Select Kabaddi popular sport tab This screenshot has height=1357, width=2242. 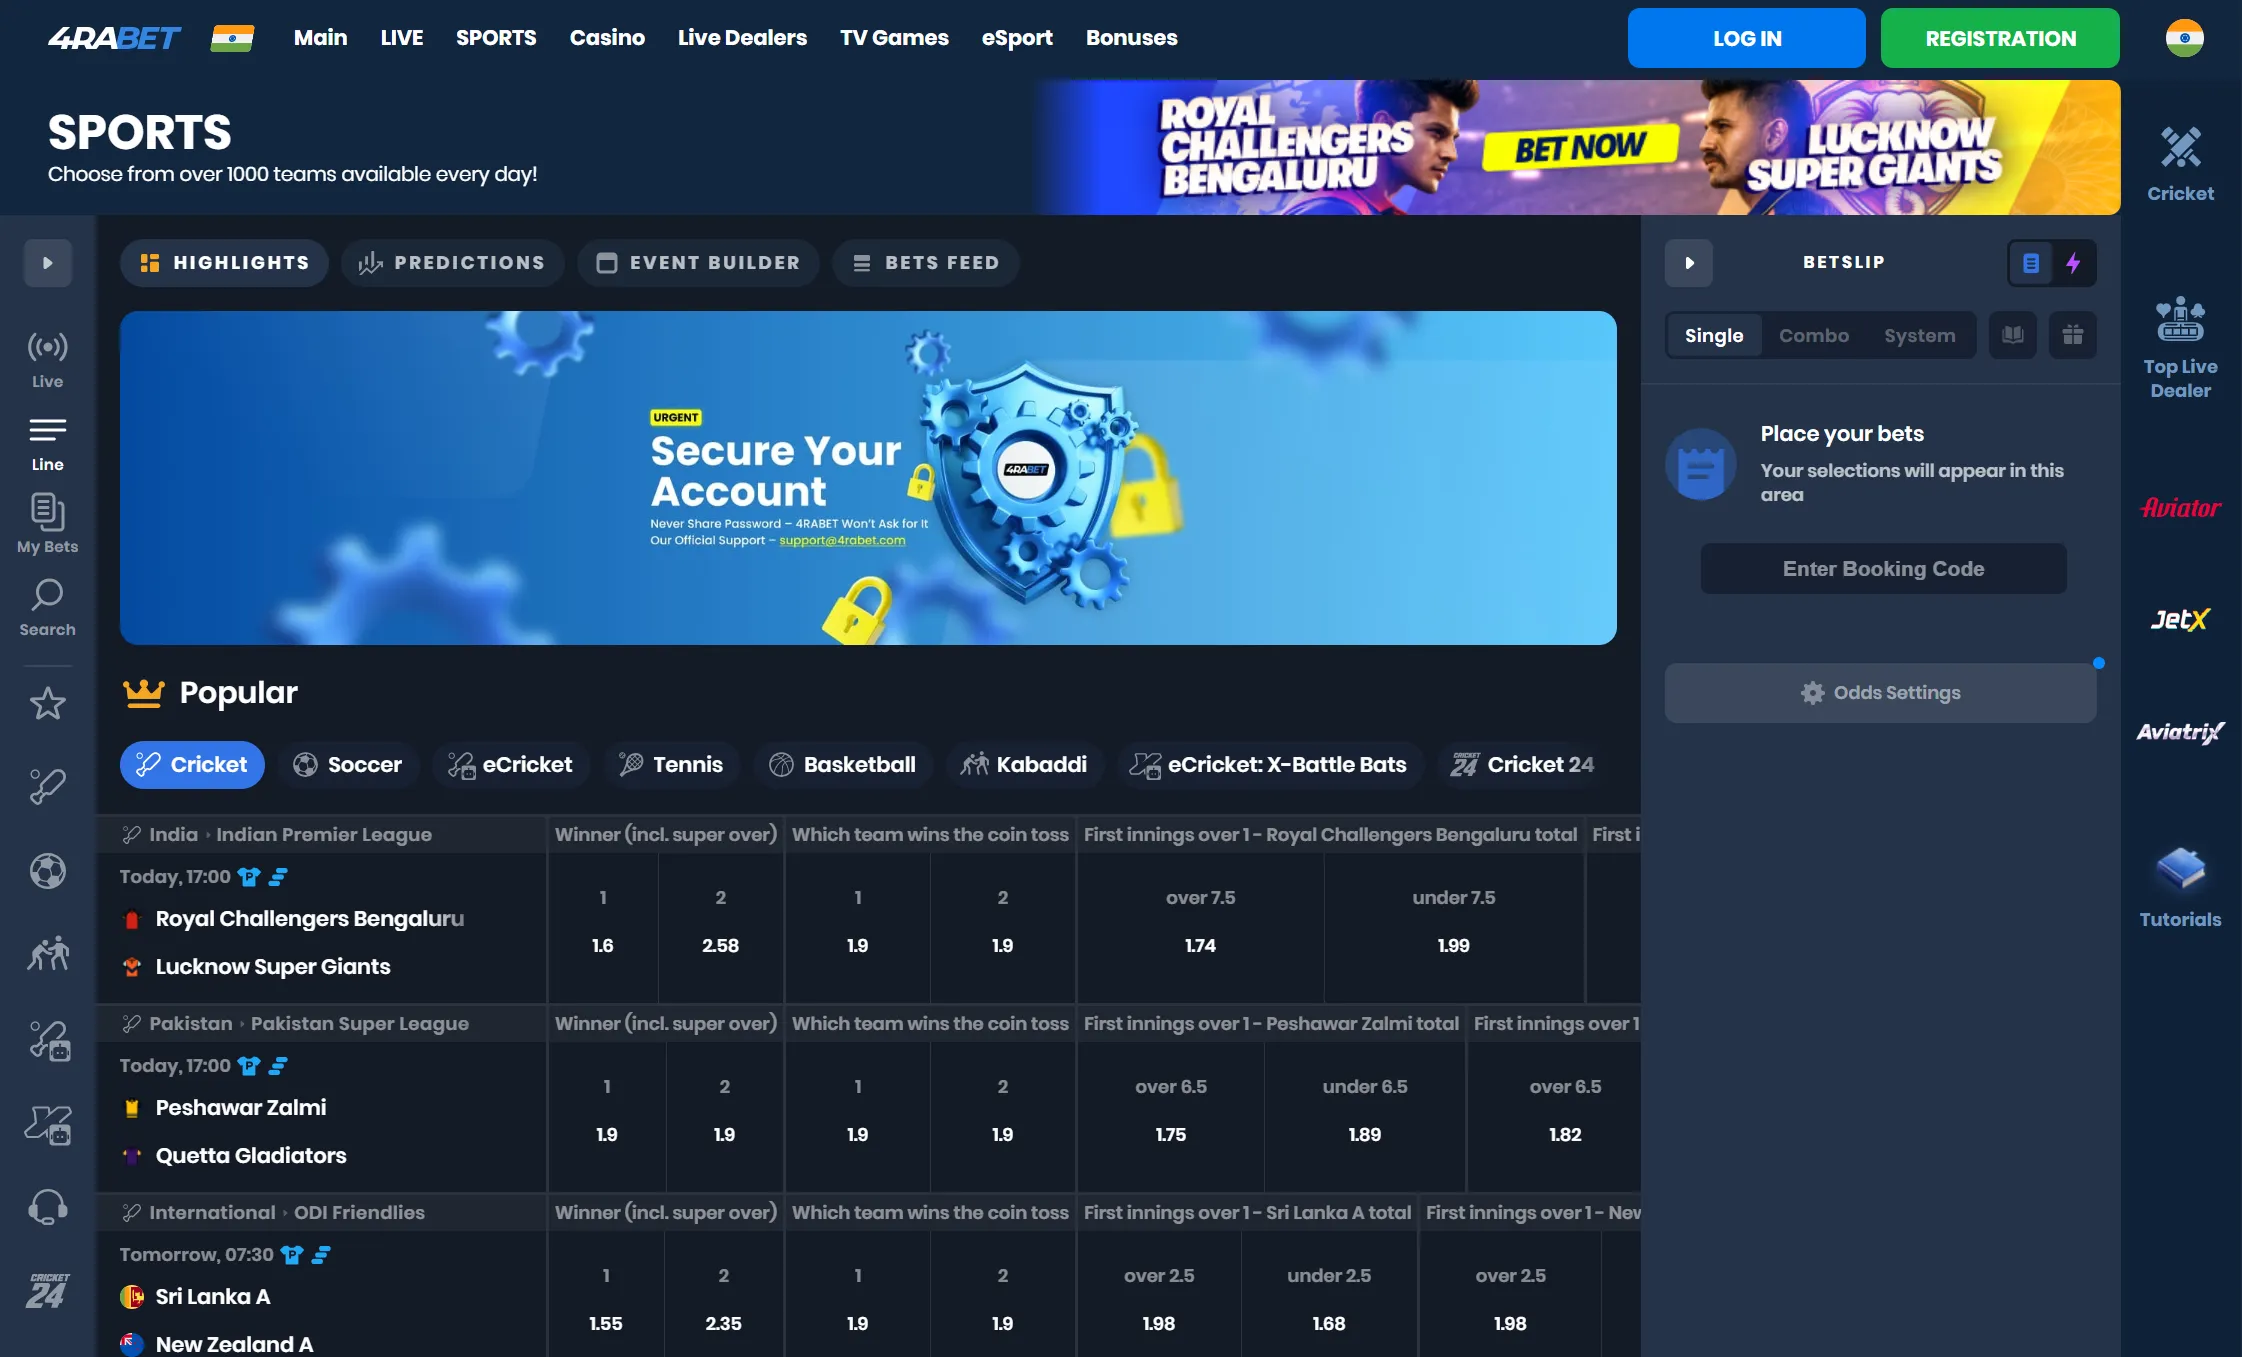pos(1024,765)
